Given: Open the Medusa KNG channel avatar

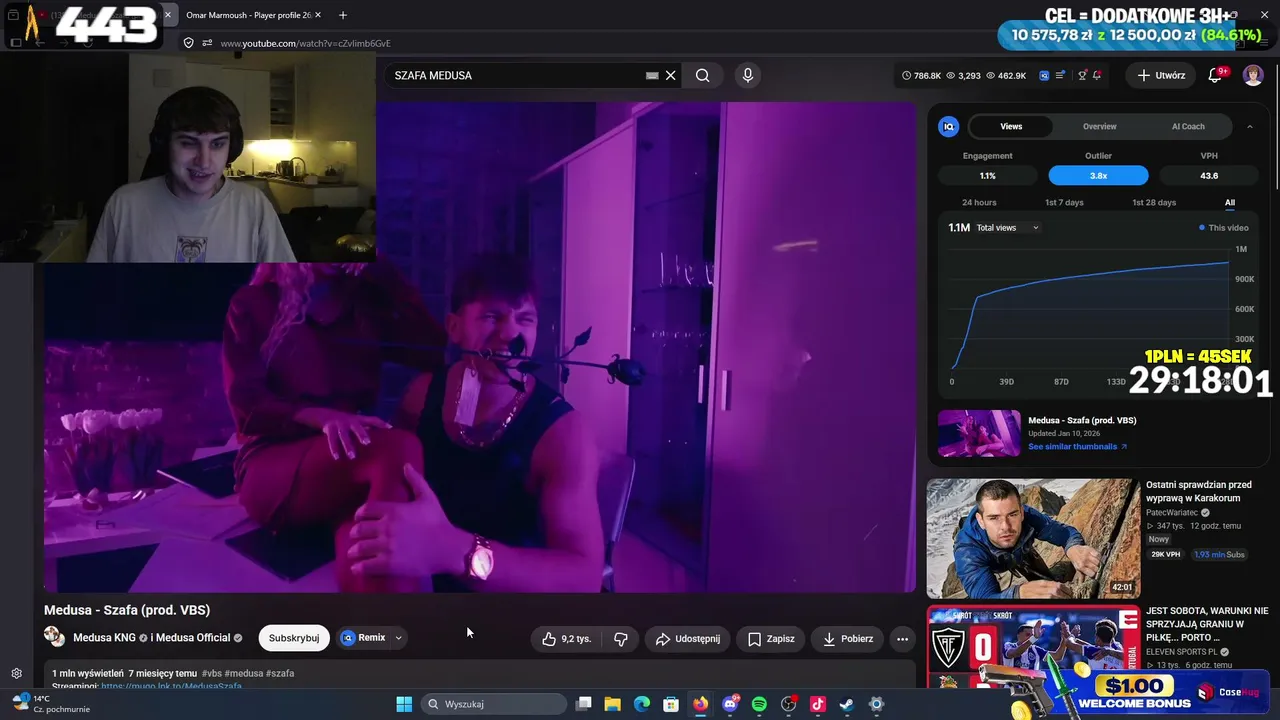Looking at the screenshot, I should pyautogui.click(x=55, y=637).
